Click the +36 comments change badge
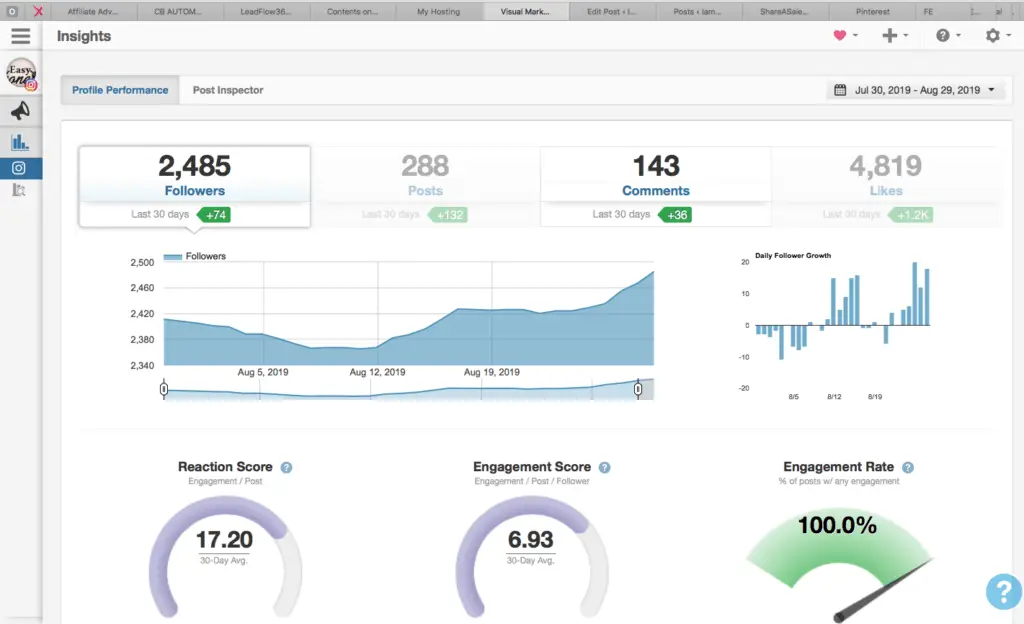Screen dimensions: 1024x624 [x=675, y=215]
